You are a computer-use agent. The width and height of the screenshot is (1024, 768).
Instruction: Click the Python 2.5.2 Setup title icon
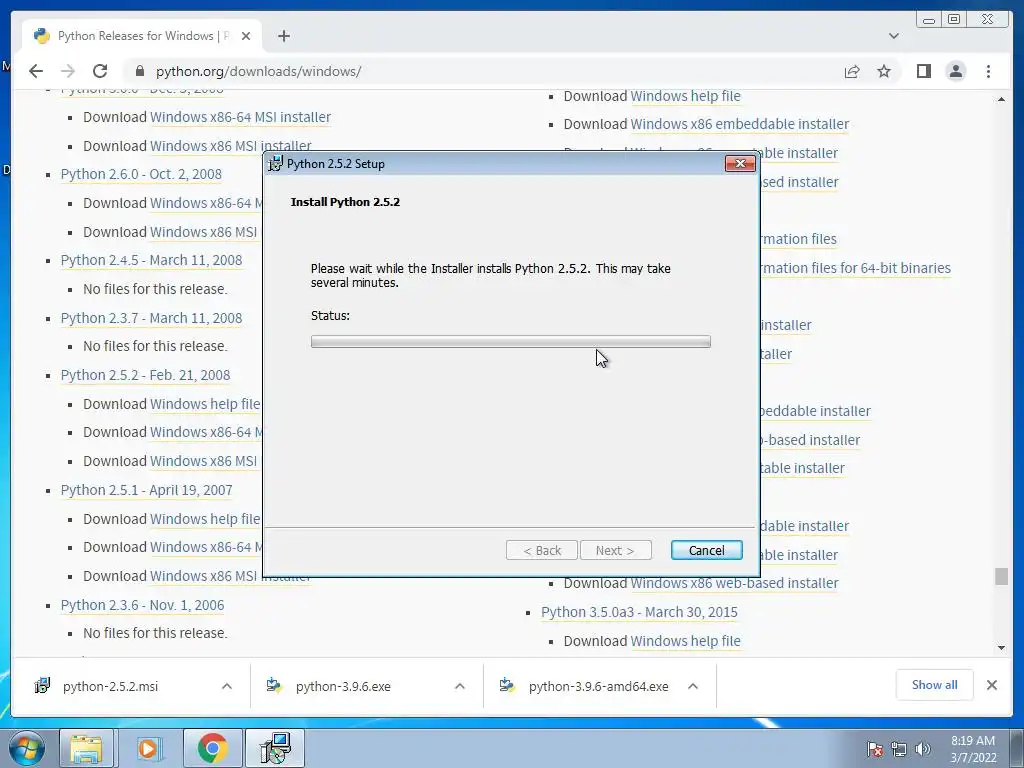(276, 163)
